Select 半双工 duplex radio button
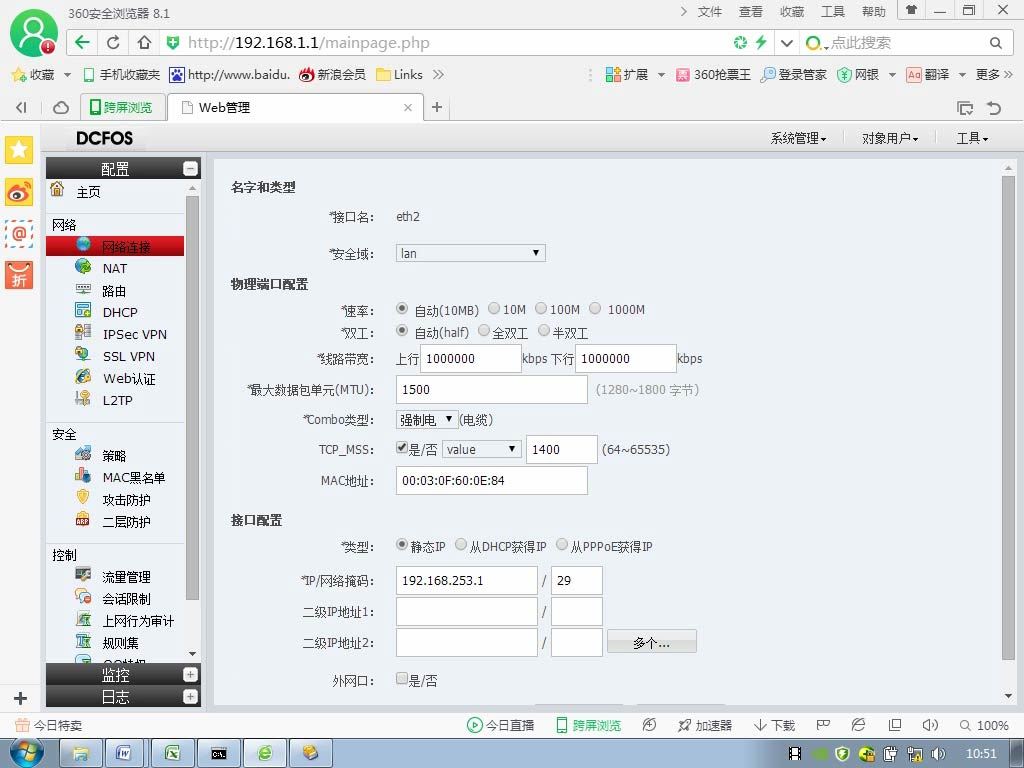Image resolution: width=1024 pixels, height=768 pixels. (544, 331)
